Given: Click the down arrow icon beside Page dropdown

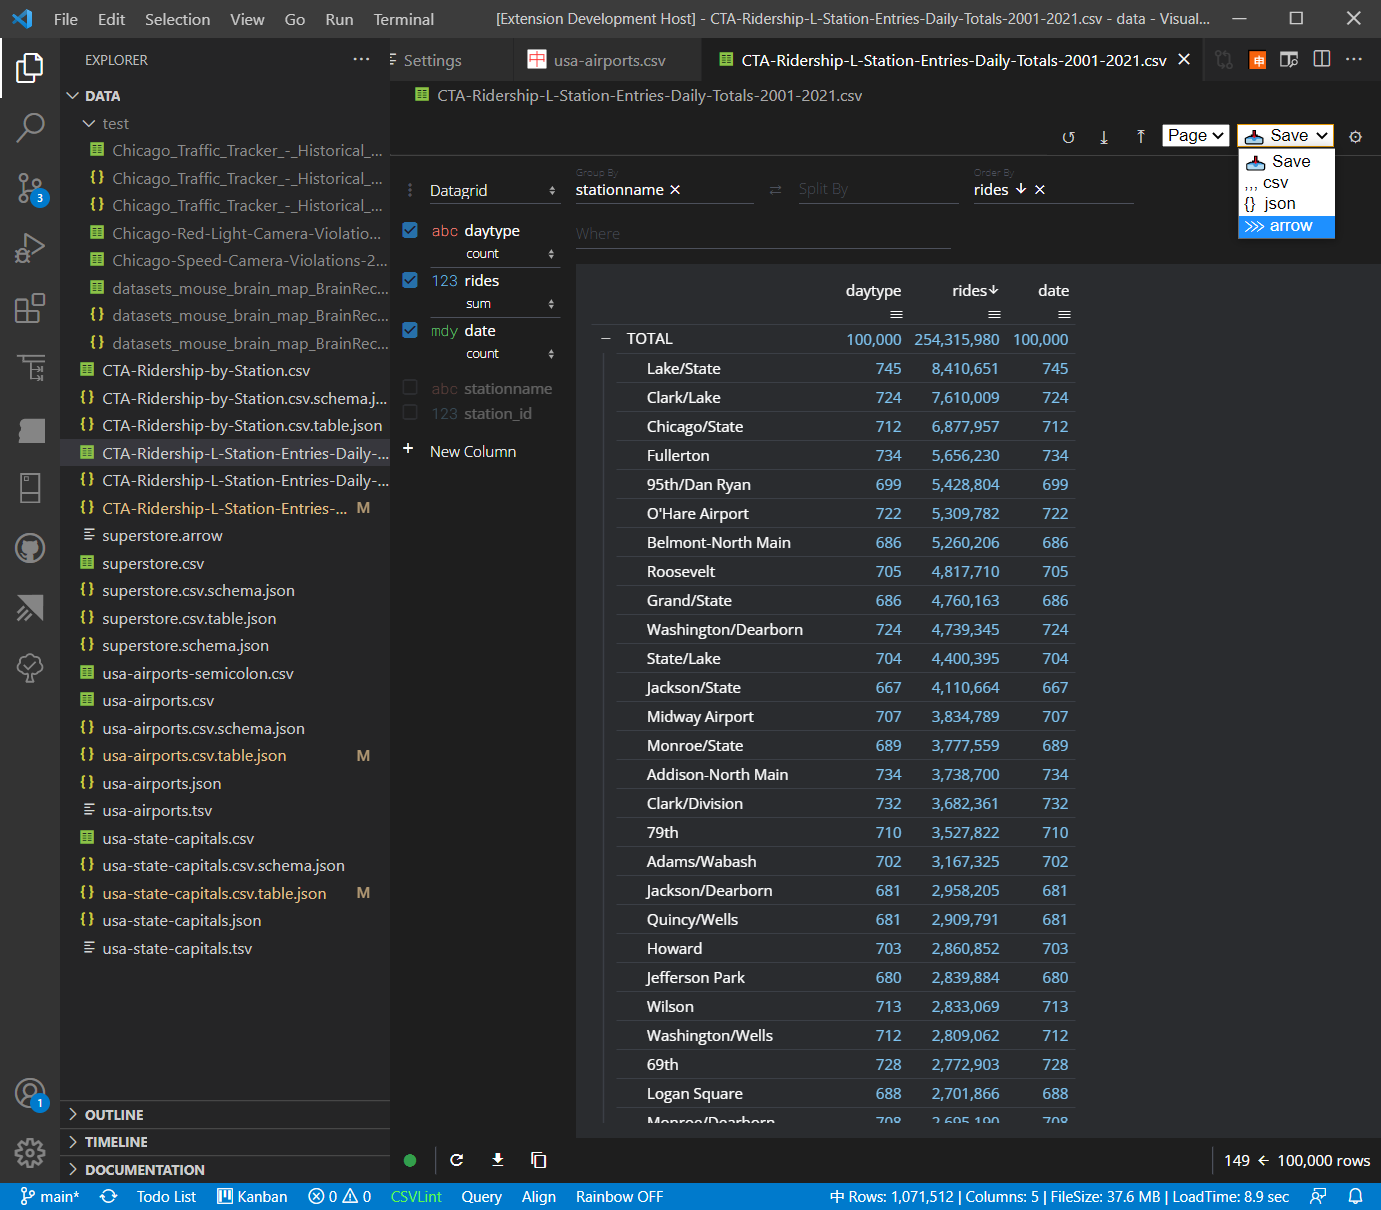Looking at the screenshot, I should tap(1104, 137).
